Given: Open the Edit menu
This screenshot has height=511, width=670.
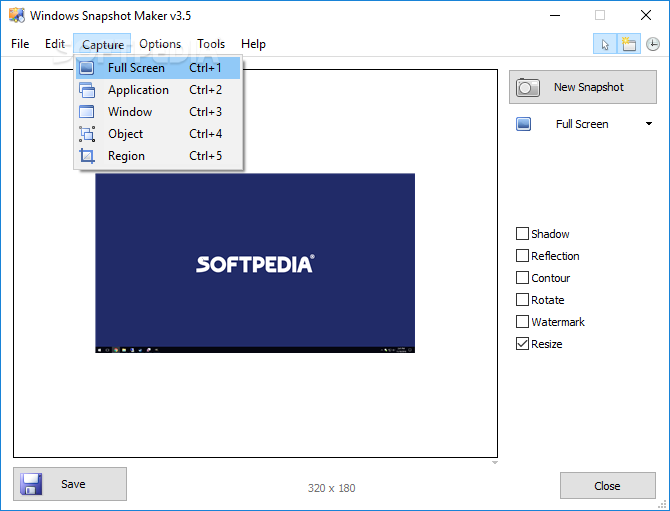Looking at the screenshot, I should tap(55, 44).
